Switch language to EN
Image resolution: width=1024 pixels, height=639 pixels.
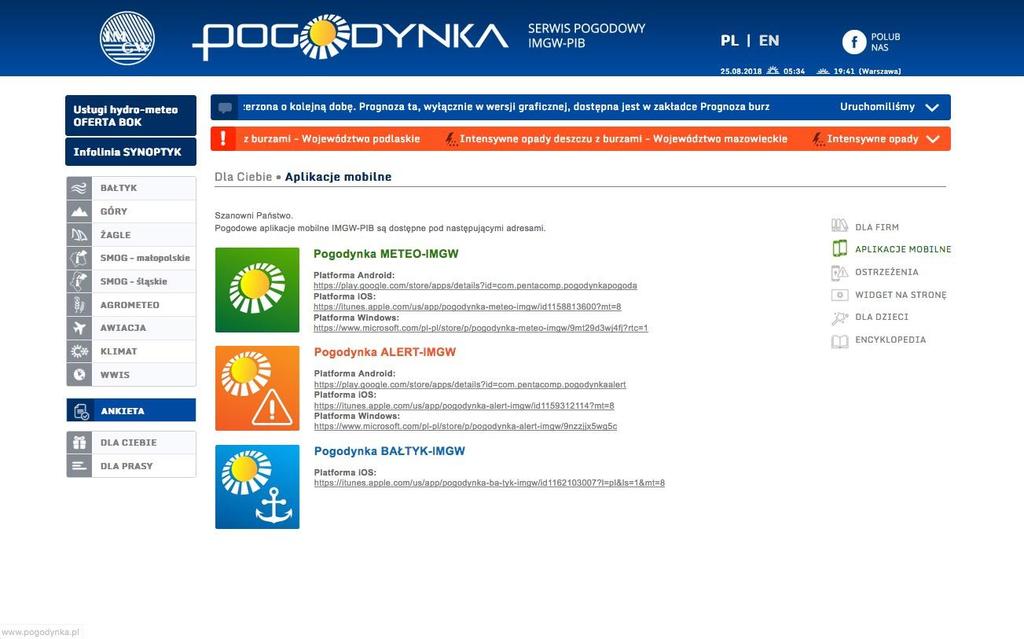click(769, 41)
